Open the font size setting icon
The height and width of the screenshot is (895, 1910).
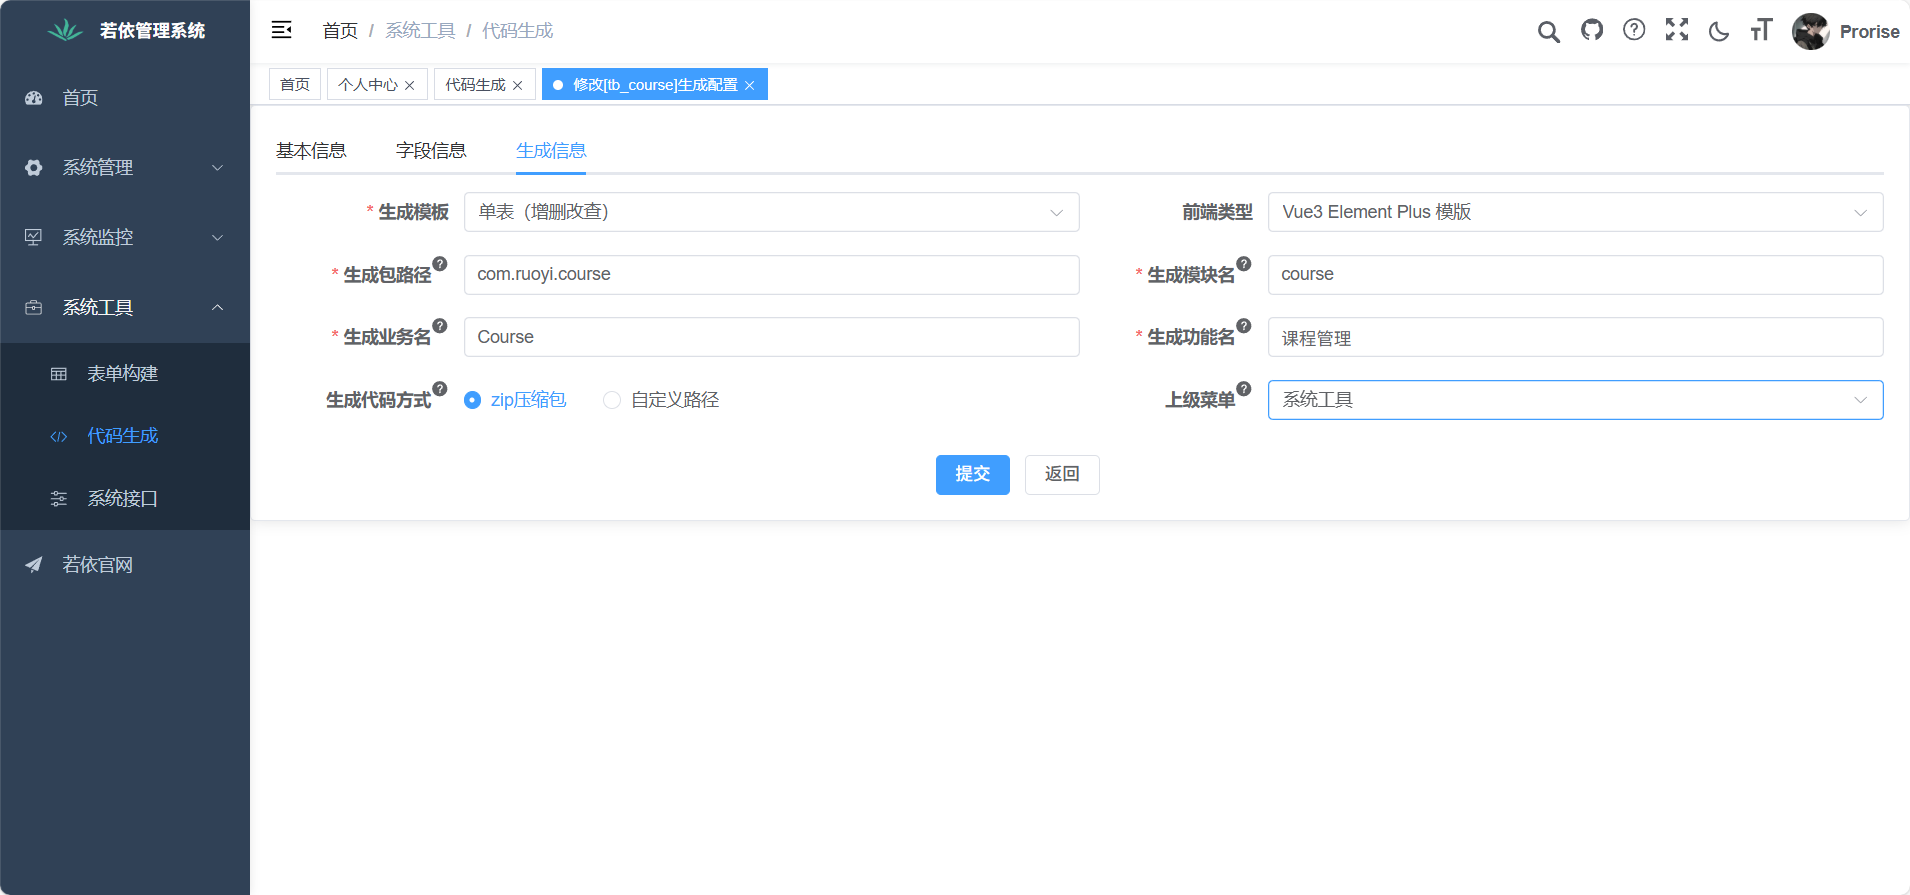pyautogui.click(x=1761, y=31)
